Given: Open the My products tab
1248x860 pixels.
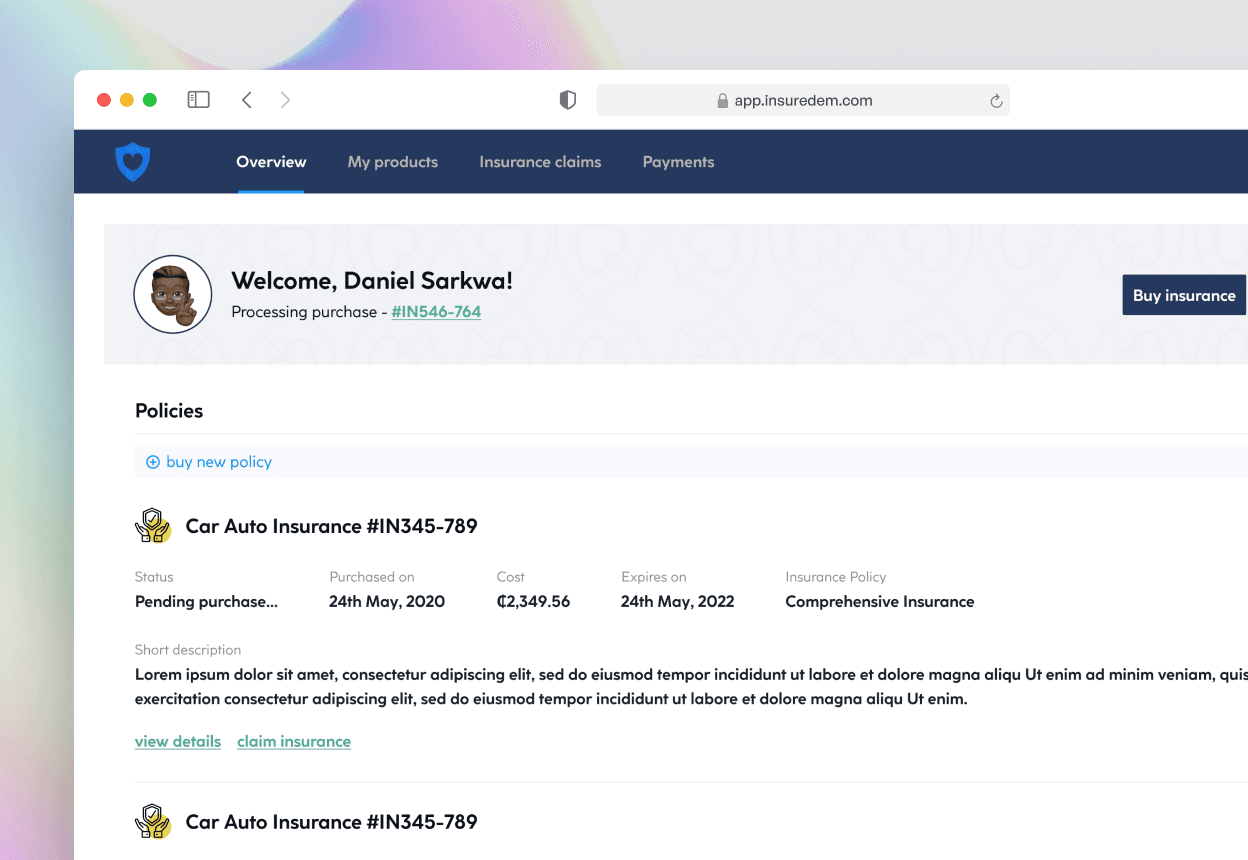Looking at the screenshot, I should point(392,162).
